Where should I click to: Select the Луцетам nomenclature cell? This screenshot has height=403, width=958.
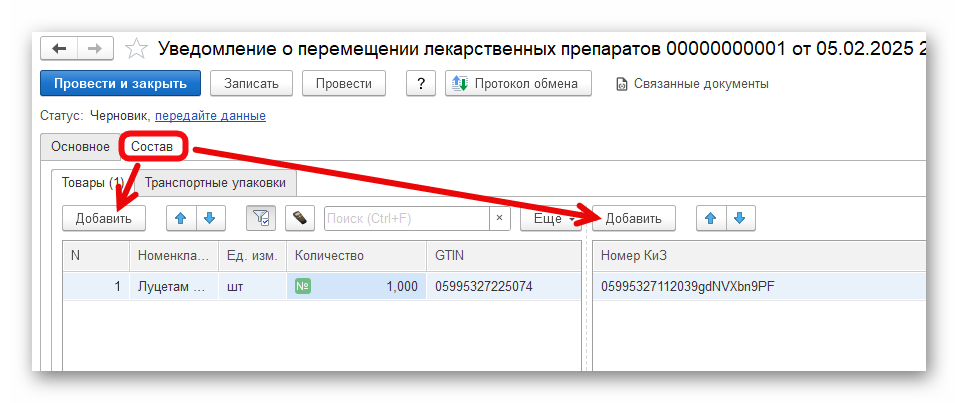tap(174, 286)
